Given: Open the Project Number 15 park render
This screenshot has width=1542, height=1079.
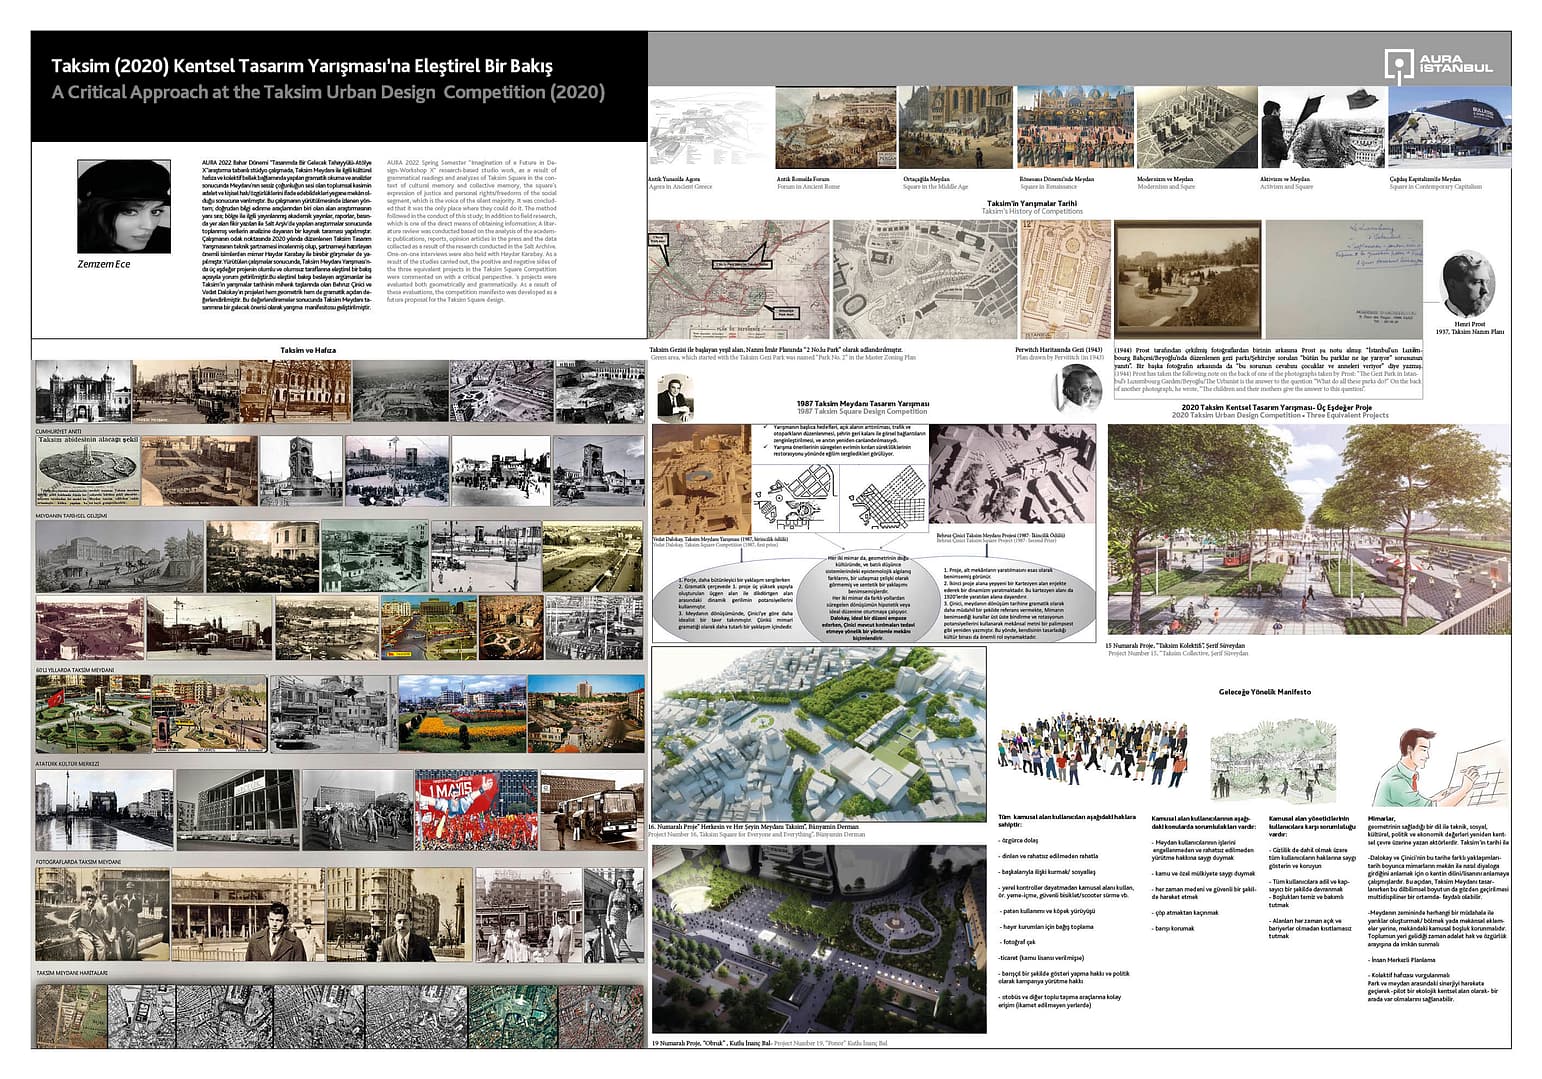Looking at the screenshot, I should pos(1308,530).
